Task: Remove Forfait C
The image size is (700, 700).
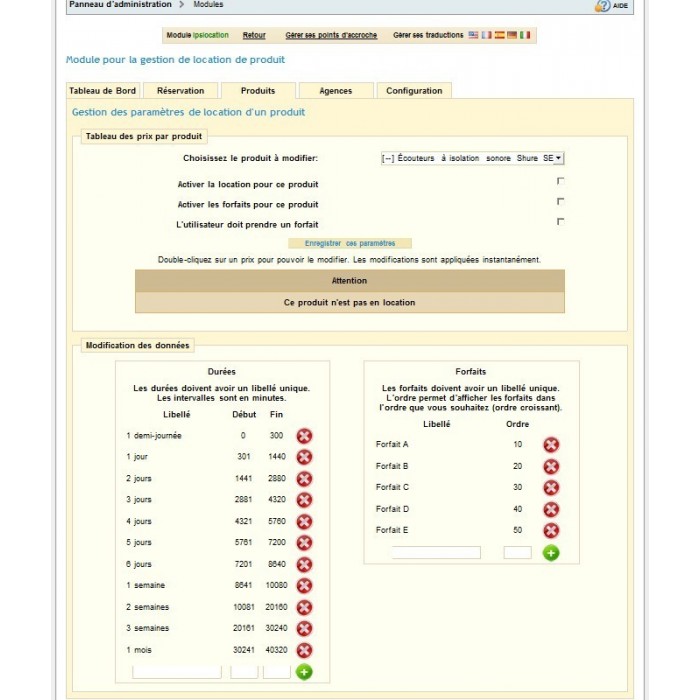Action: click(551, 488)
